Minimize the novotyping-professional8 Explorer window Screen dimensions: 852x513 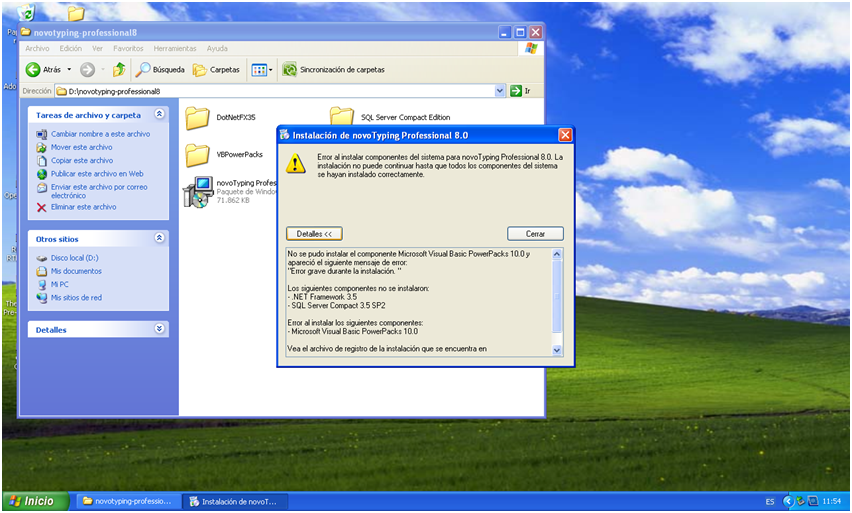pos(505,32)
